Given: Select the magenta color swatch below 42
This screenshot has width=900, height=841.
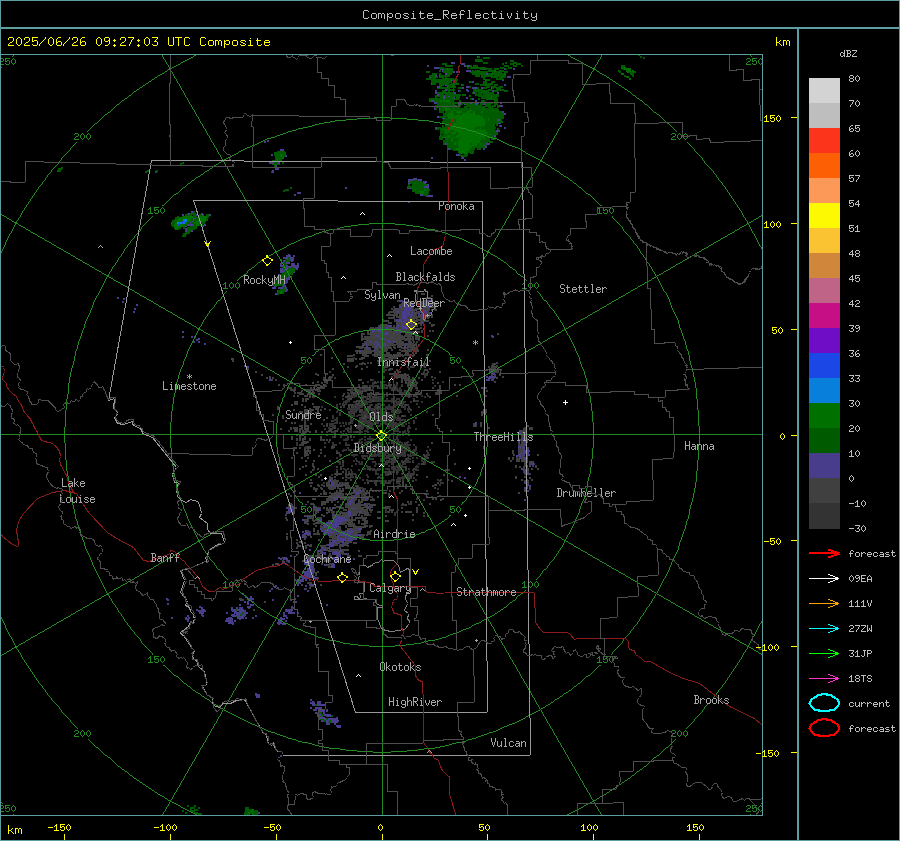Looking at the screenshot, I should tap(824, 315).
